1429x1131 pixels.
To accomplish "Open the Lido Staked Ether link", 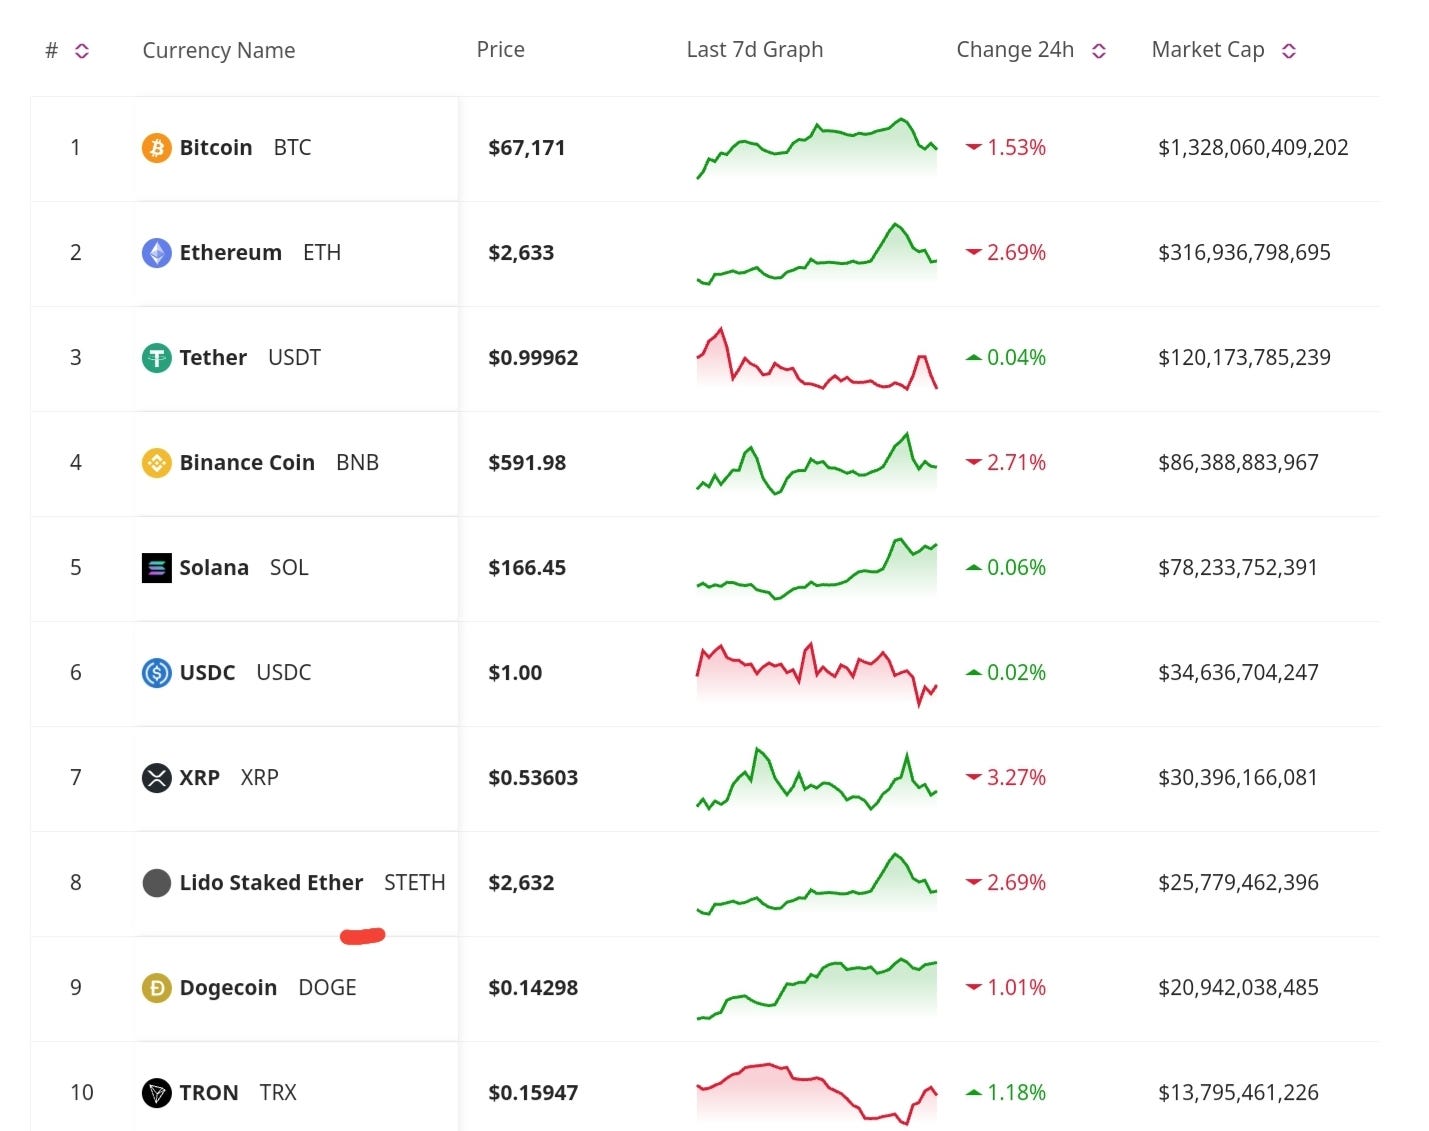I will 271,883.
